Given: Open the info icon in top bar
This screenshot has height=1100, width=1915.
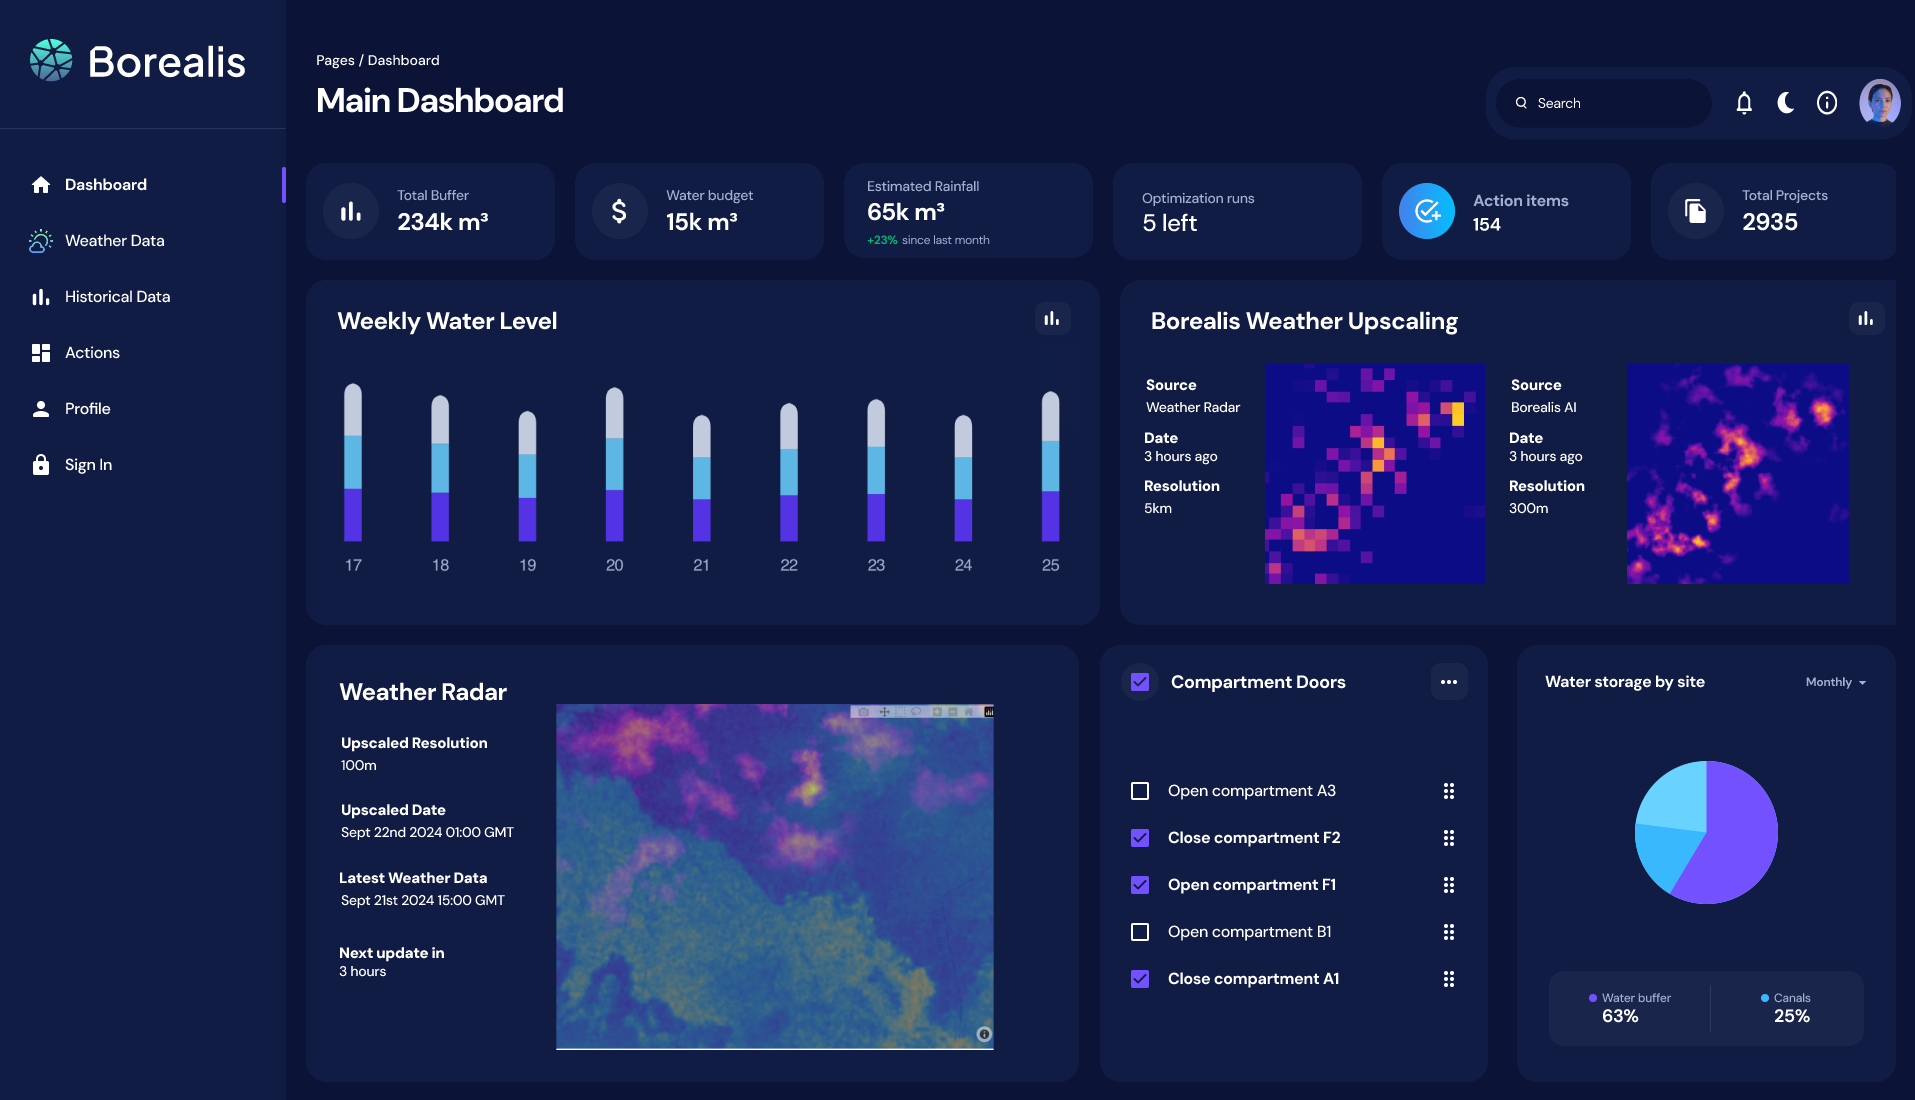Looking at the screenshot, I should tap(1827, 103).
